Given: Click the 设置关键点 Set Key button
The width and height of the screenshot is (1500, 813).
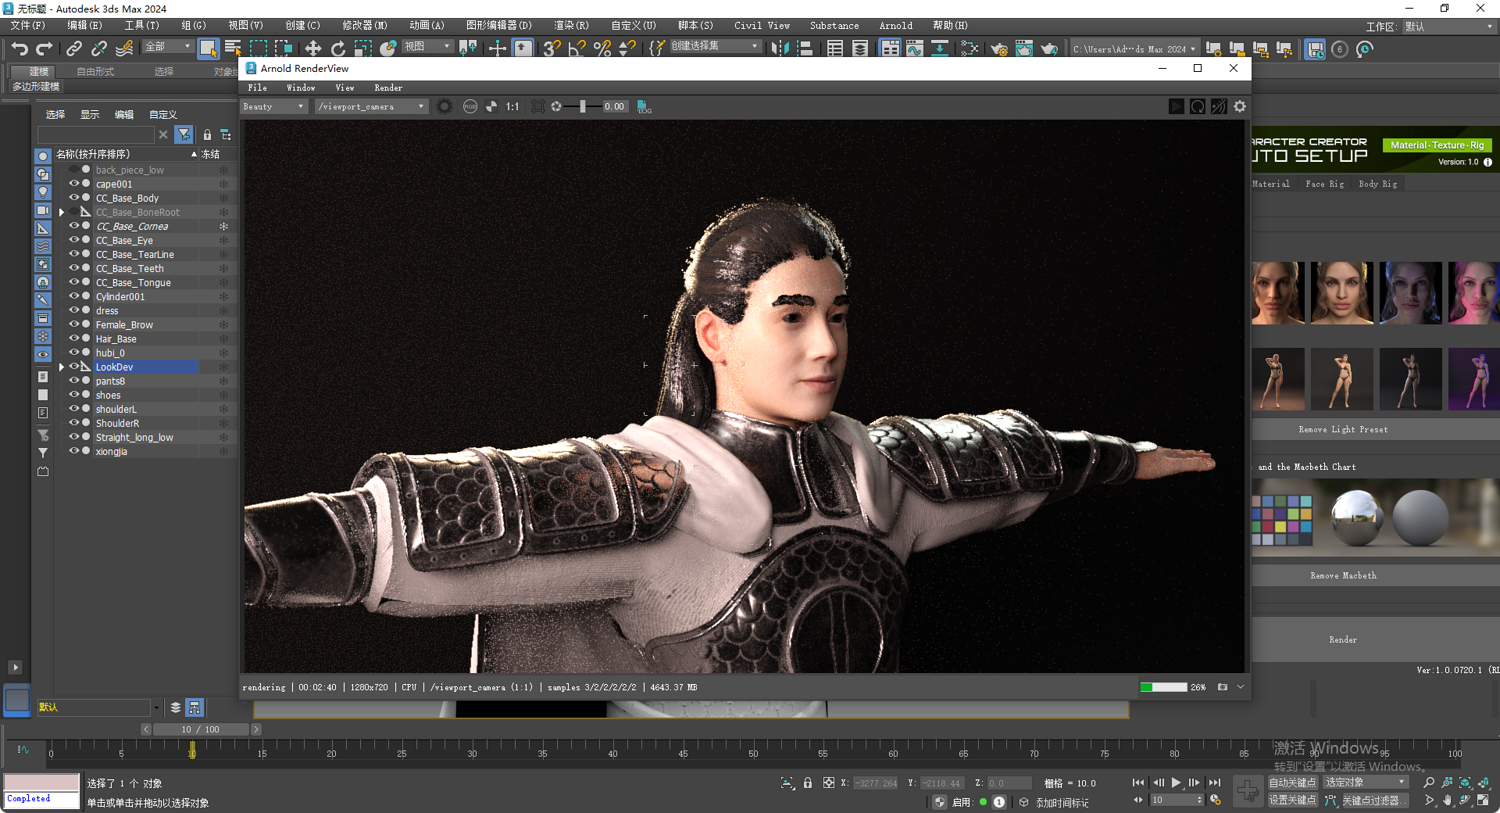Looking at the screenshot, I should point(1292,800).
